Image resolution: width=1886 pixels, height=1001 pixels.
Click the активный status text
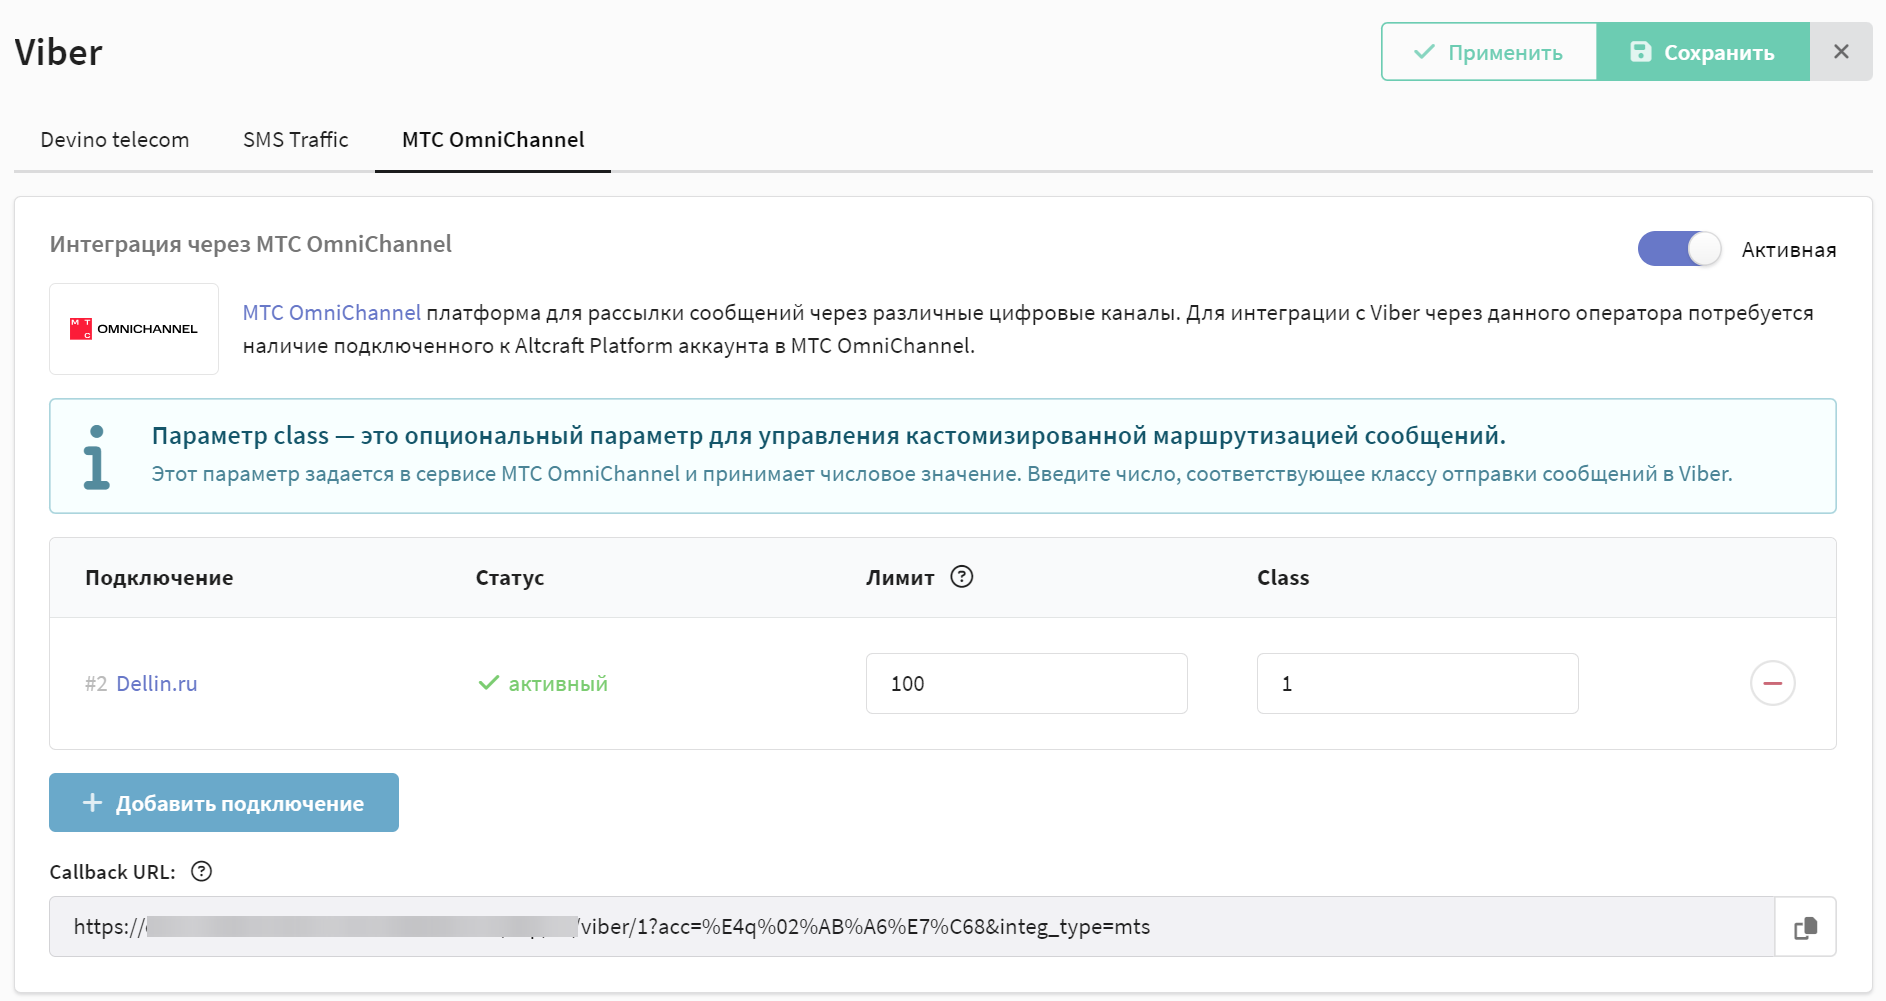pyautogui.click(x=558, y=684)
